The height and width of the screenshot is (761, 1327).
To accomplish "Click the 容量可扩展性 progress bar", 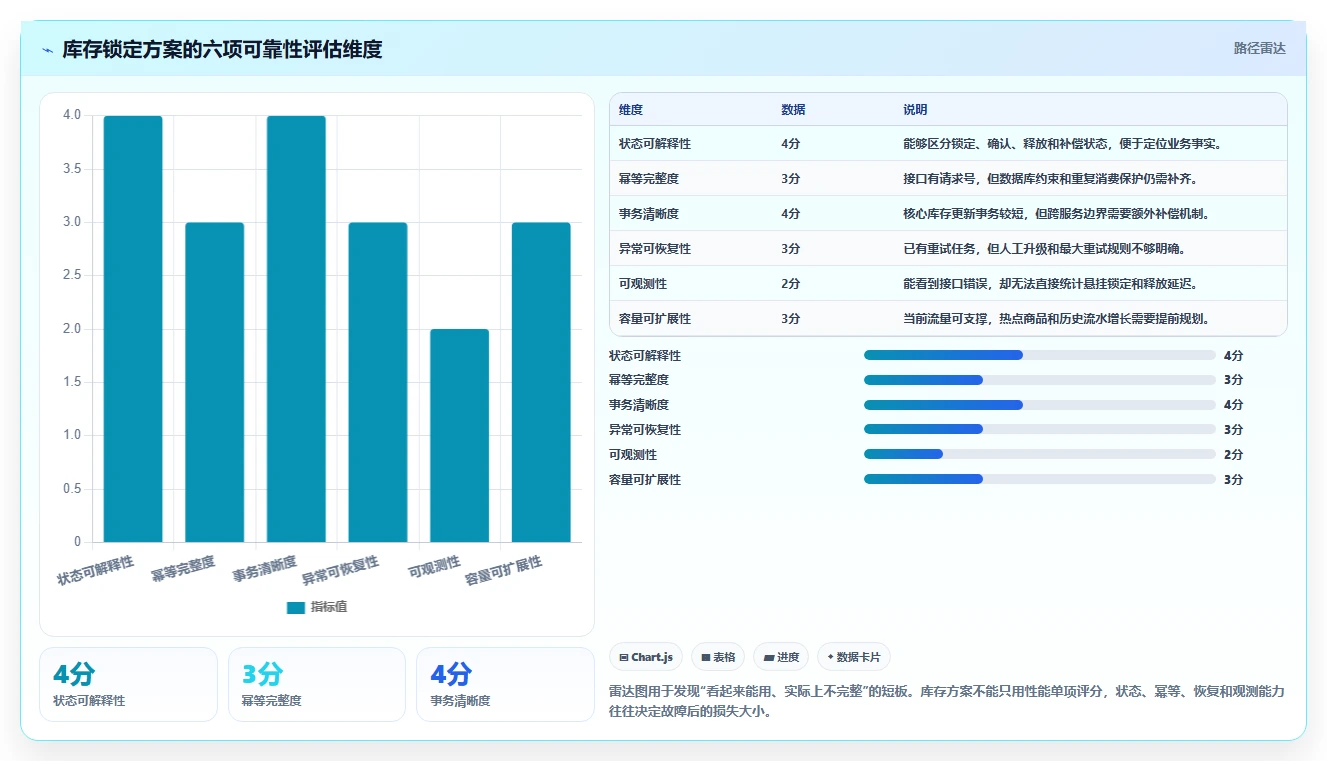I will [1040, 480].
